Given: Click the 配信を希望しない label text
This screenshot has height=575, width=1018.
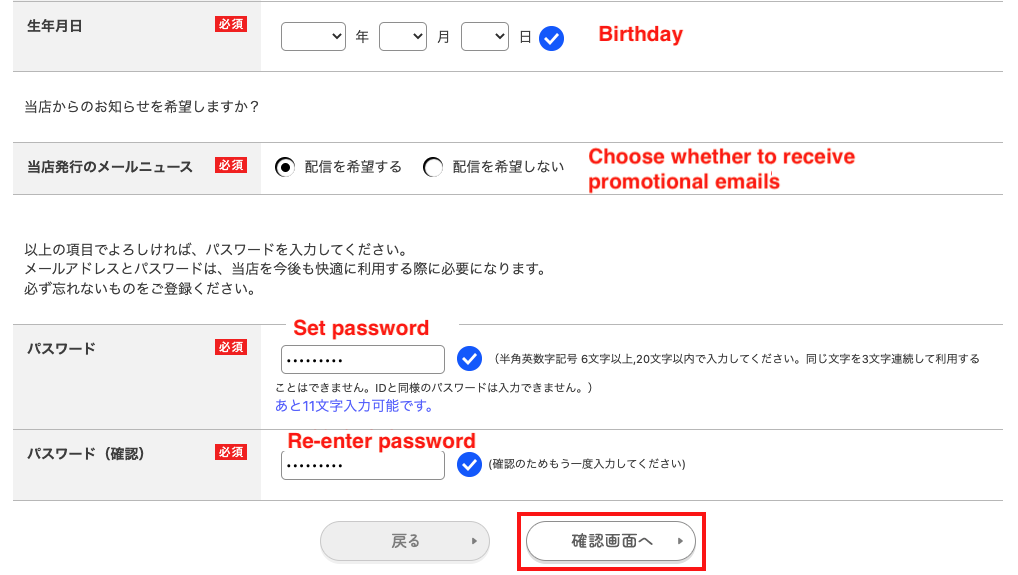Looking at the screenshot, I should [508, 168].
